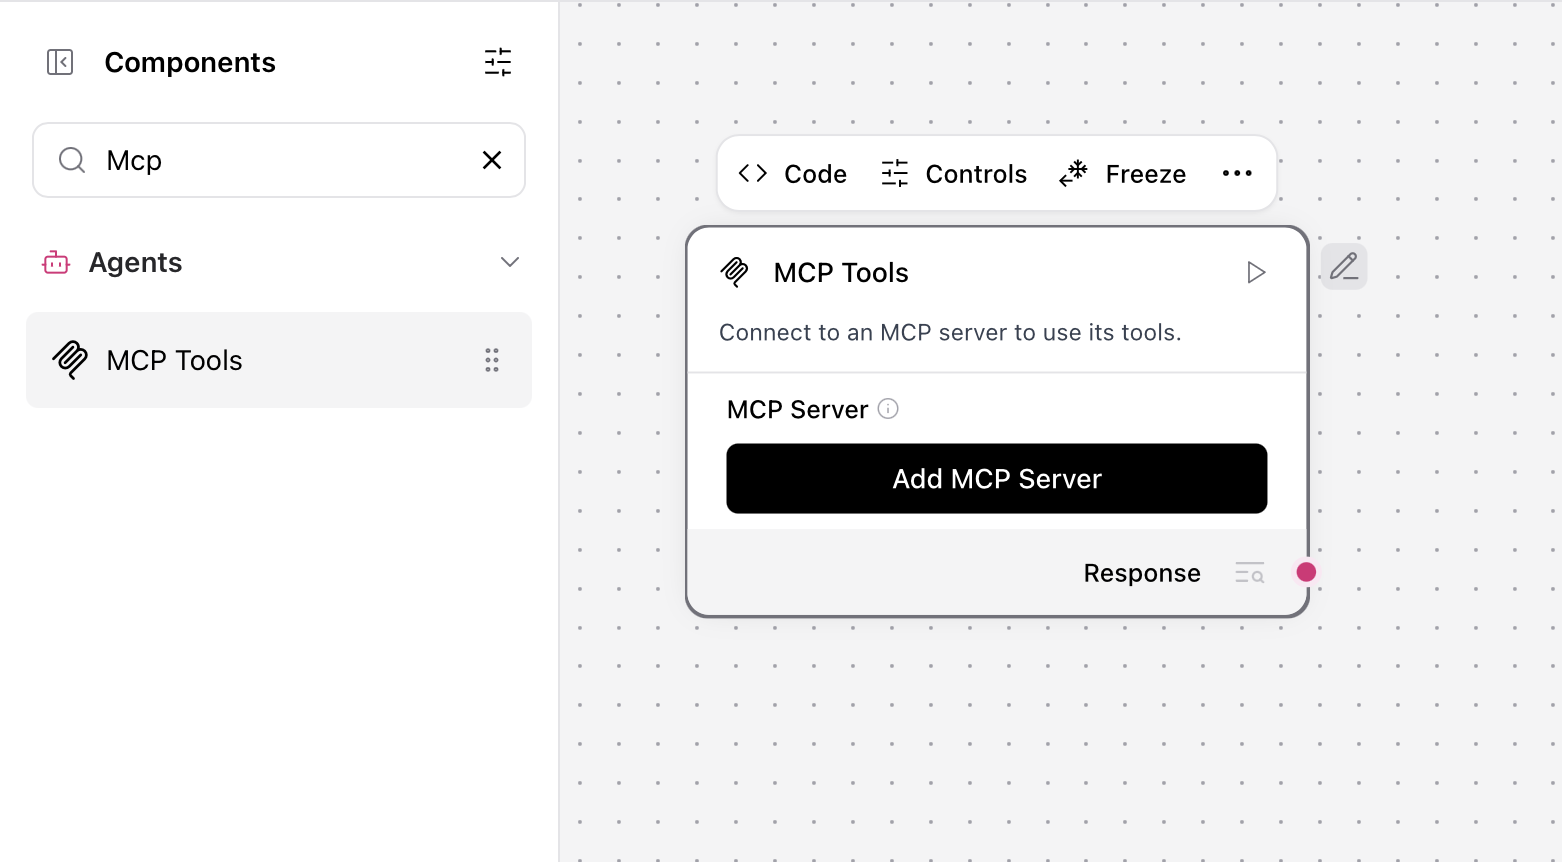This screenshot has height=862, width=1562.
Task: Run the MCP Tools node with the play icon
Action: [1256, 272]
